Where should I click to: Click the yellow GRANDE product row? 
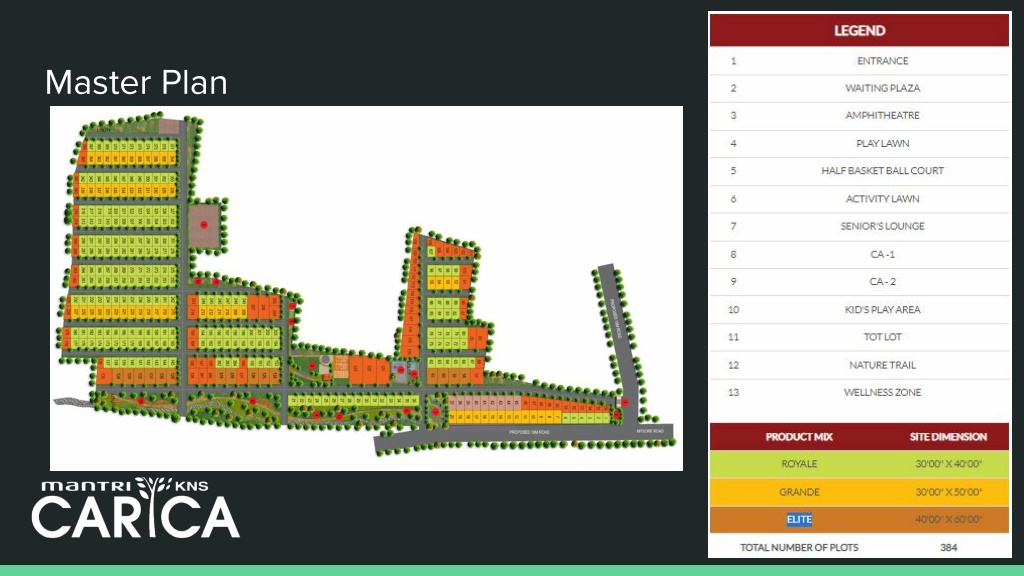tap(859, 492)
